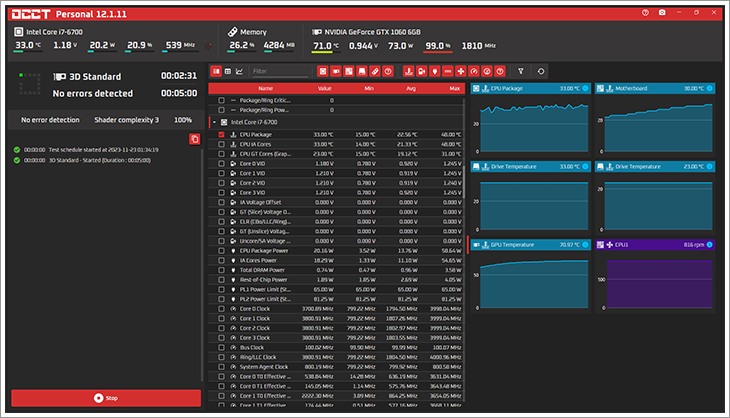
Task: Sort sensors by the Value column
Action: click(324, 88)
